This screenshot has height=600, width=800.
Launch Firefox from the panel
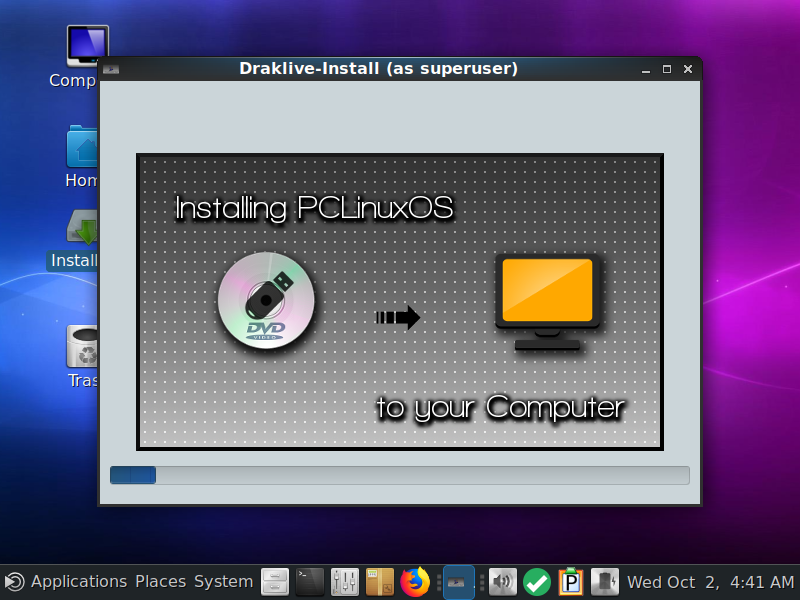tap(415, 582)
